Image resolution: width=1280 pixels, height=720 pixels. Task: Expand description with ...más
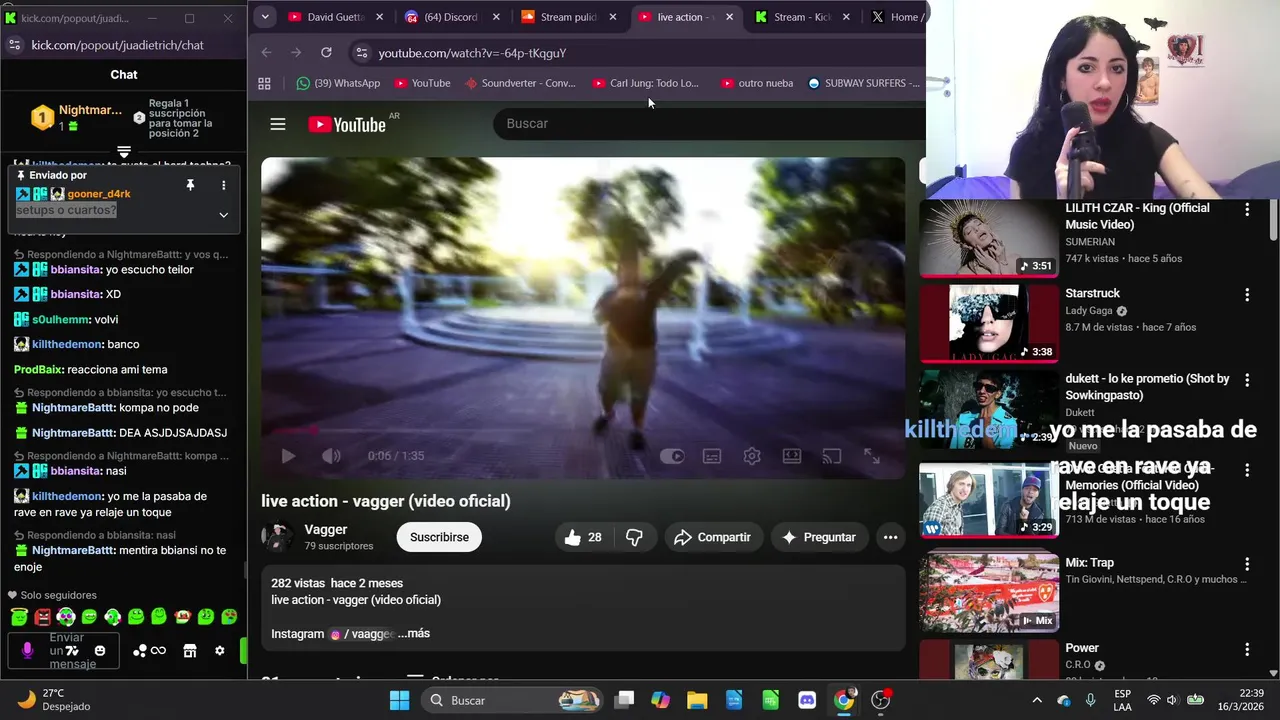[413, 633]
